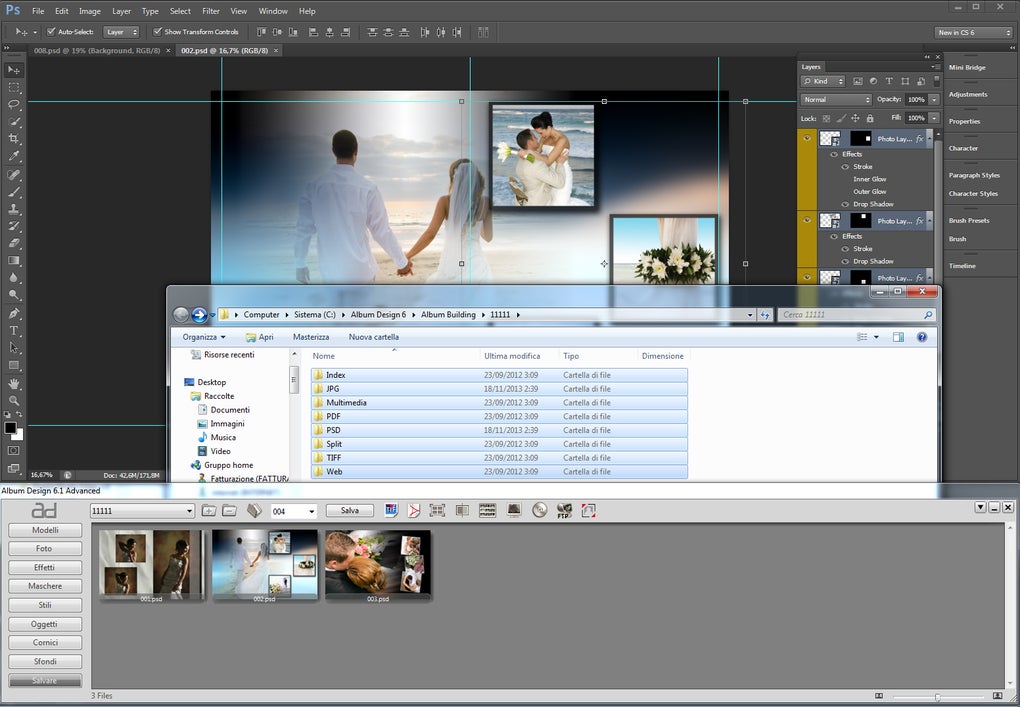This screenshot has width=1020, height=707.
Task: Click the foreground color swatch
Action: [x=10, y=428]
